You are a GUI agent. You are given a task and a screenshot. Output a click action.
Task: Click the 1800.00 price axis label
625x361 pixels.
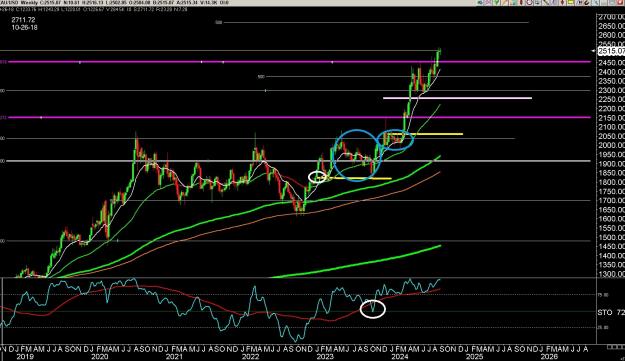(x=611, y=182)
